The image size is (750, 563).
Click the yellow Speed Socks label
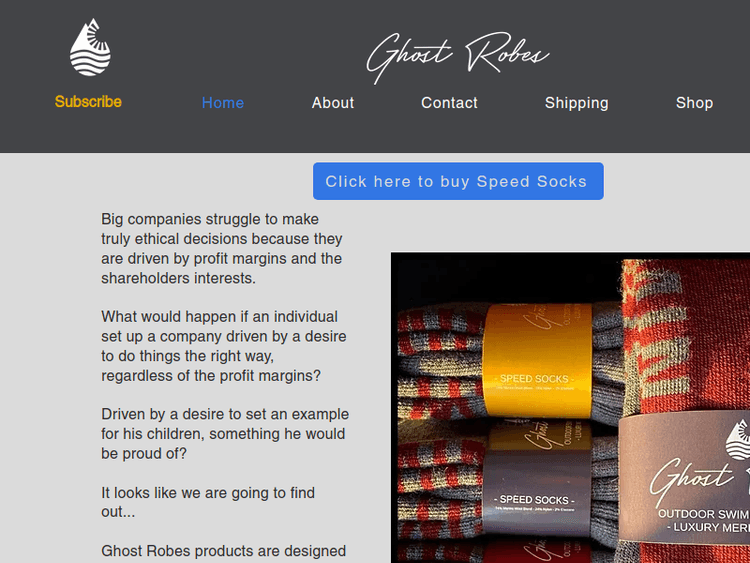pos(538,361)
